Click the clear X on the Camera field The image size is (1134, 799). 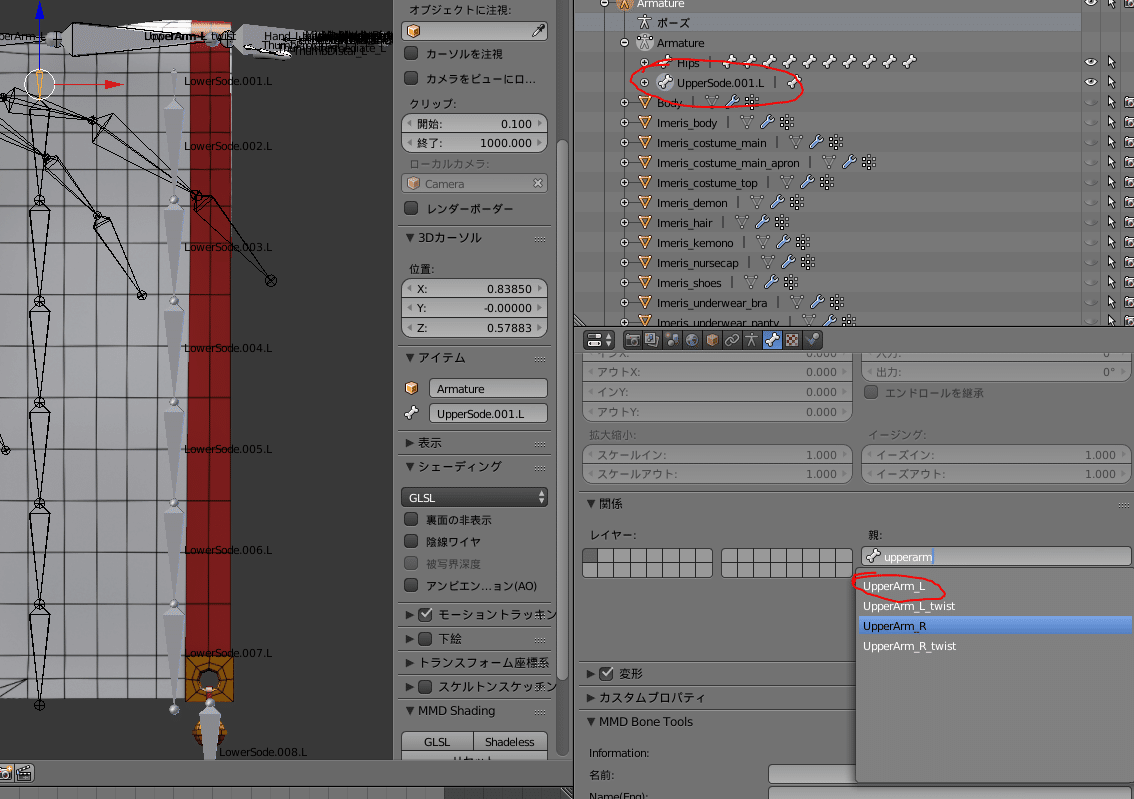pyautogui.click(x=538, y=184)
